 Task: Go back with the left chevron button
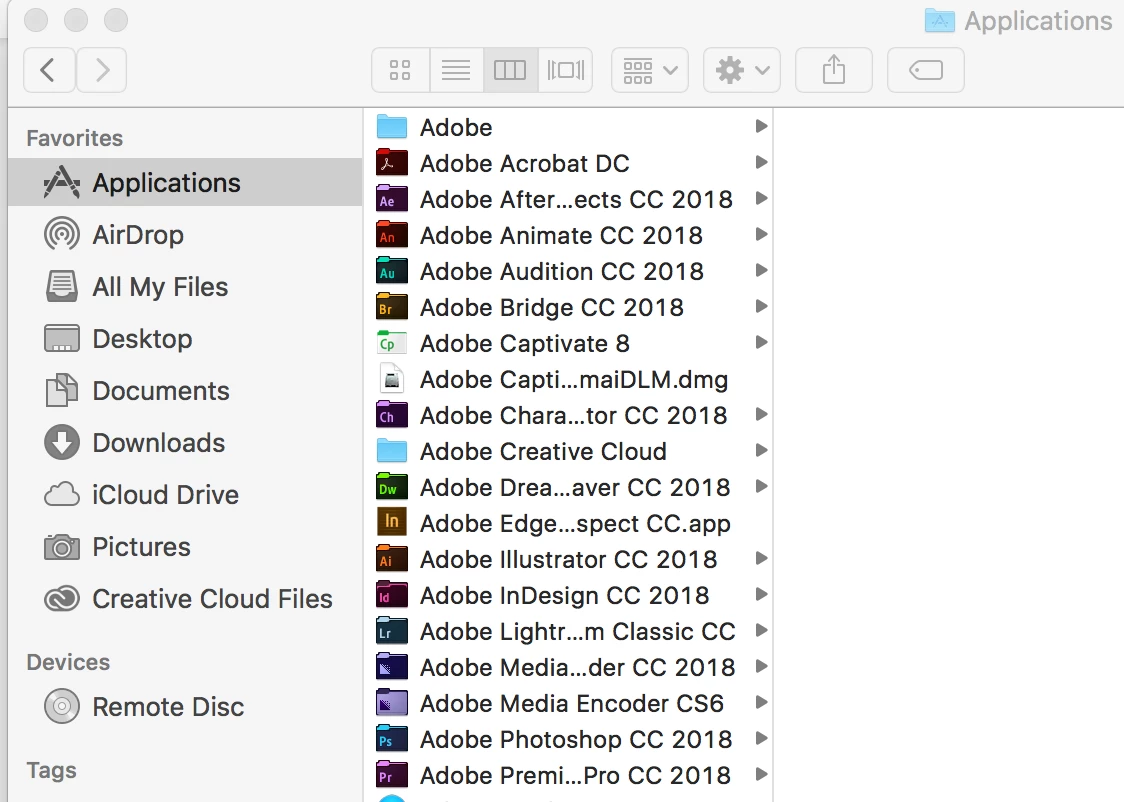(49, 70)
